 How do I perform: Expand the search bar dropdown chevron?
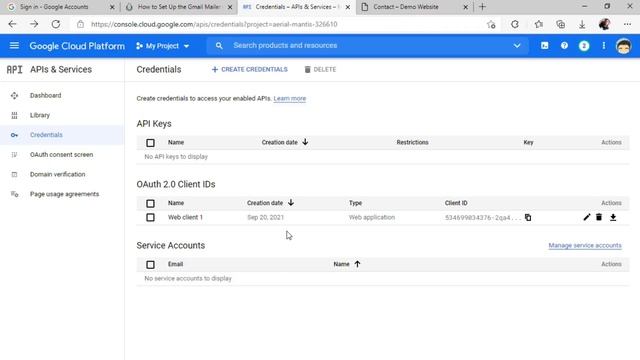(x=517, y=46)
